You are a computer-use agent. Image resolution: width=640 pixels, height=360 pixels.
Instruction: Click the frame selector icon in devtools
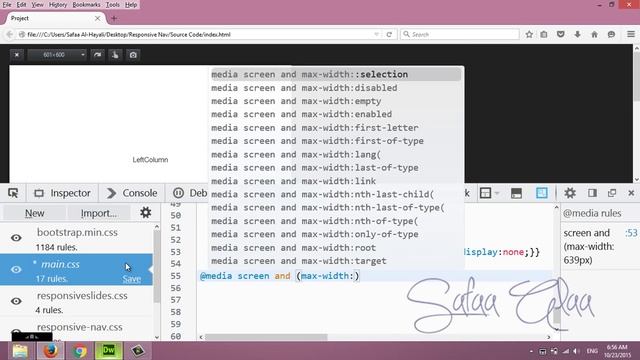pos(486,193)
